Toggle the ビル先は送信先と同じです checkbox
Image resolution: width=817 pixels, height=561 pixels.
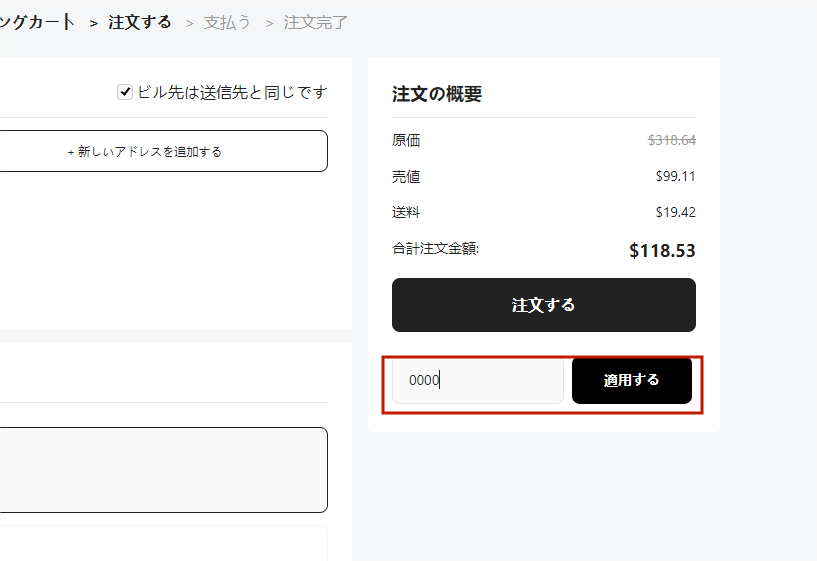point(125,92)
